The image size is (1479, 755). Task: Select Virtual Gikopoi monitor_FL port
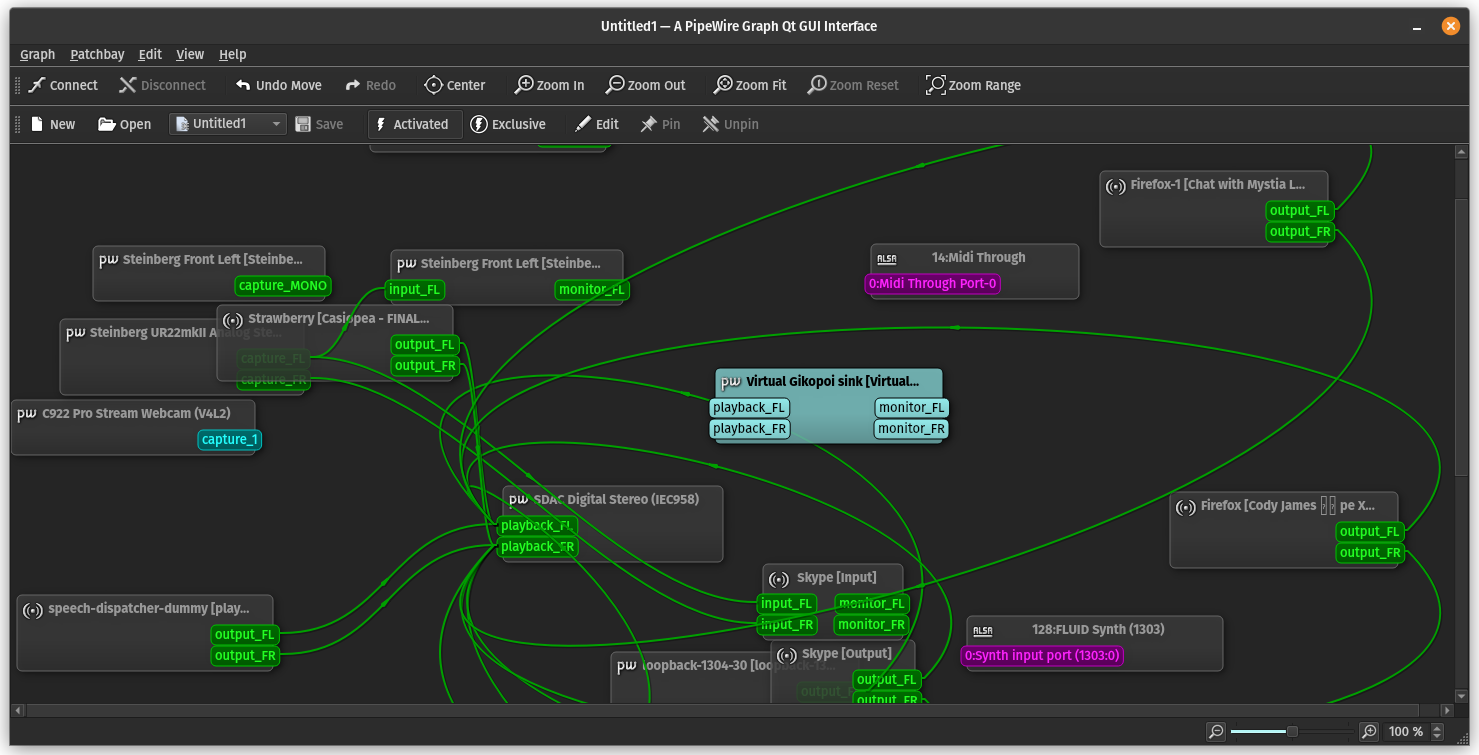click(x=911, y=408)
